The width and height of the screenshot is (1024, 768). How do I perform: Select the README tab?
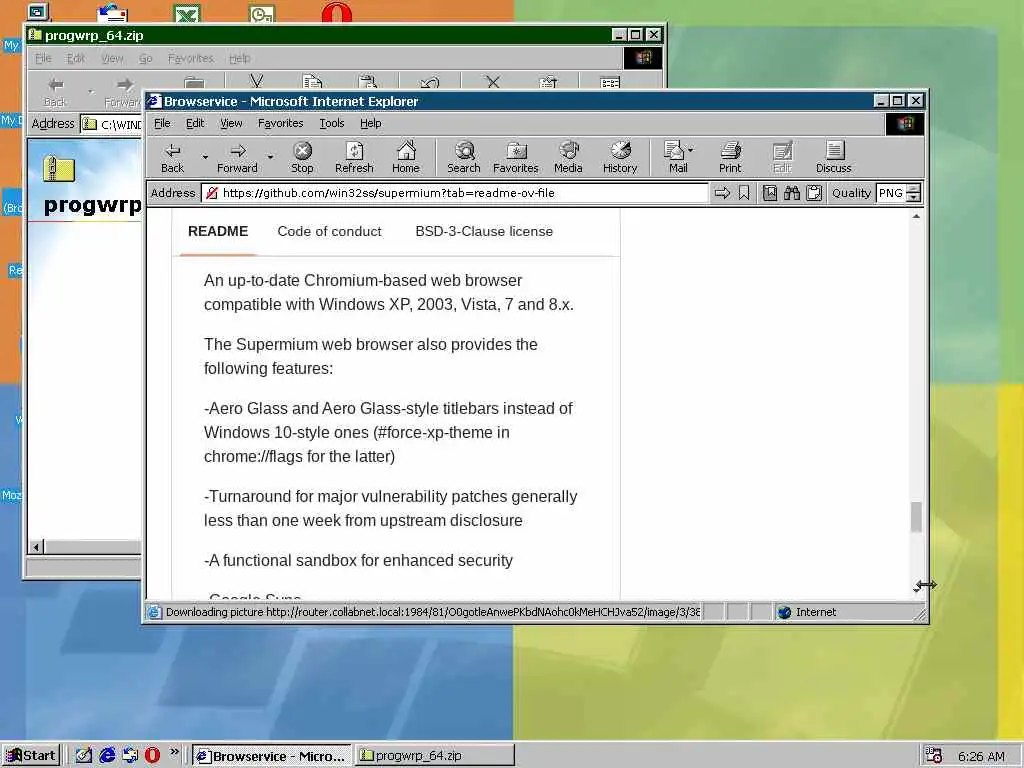pyautogui.click(x=218, y=231)
